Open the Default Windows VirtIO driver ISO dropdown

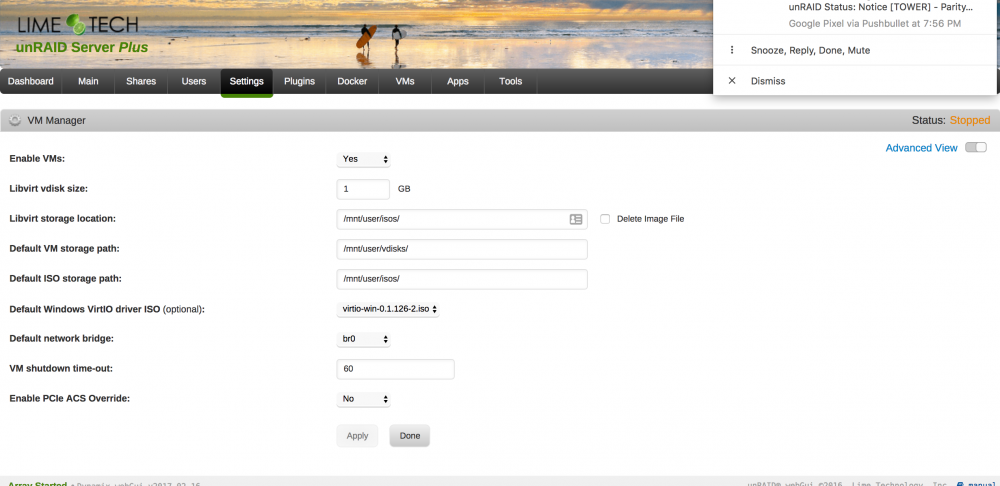point(388,309)
